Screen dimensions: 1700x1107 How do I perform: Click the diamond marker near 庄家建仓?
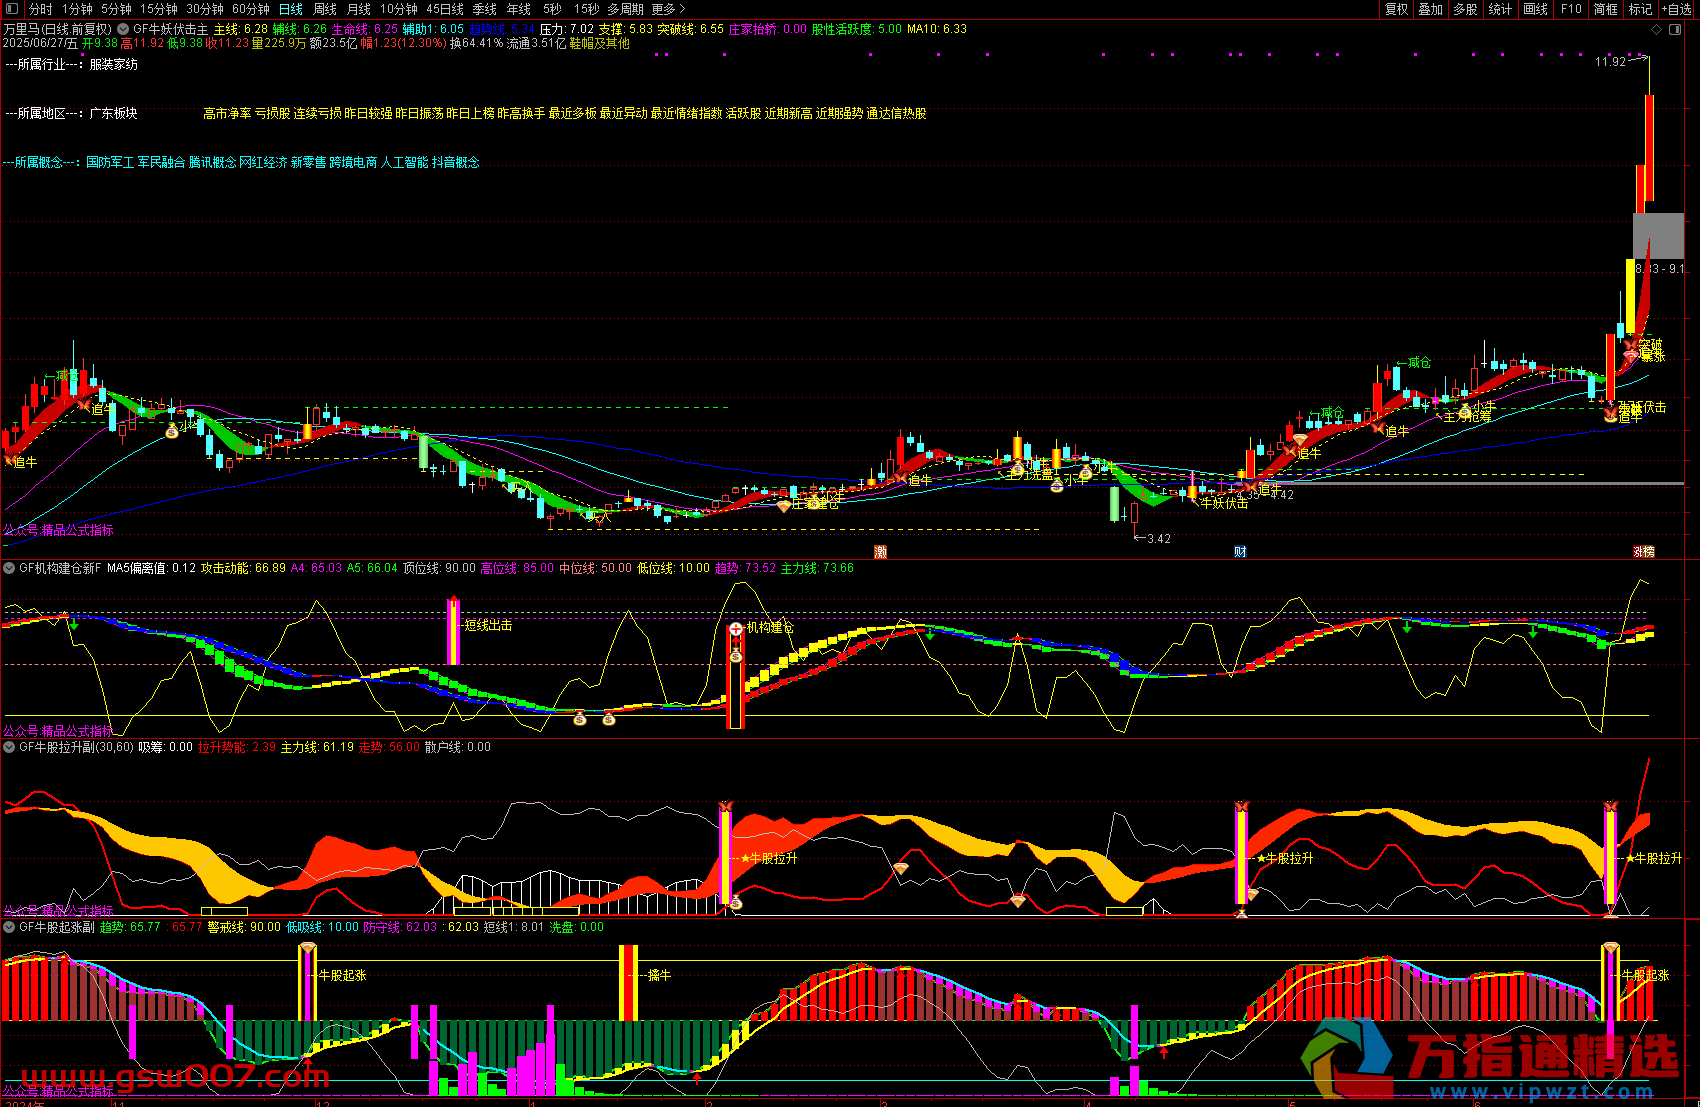[784, 507]
